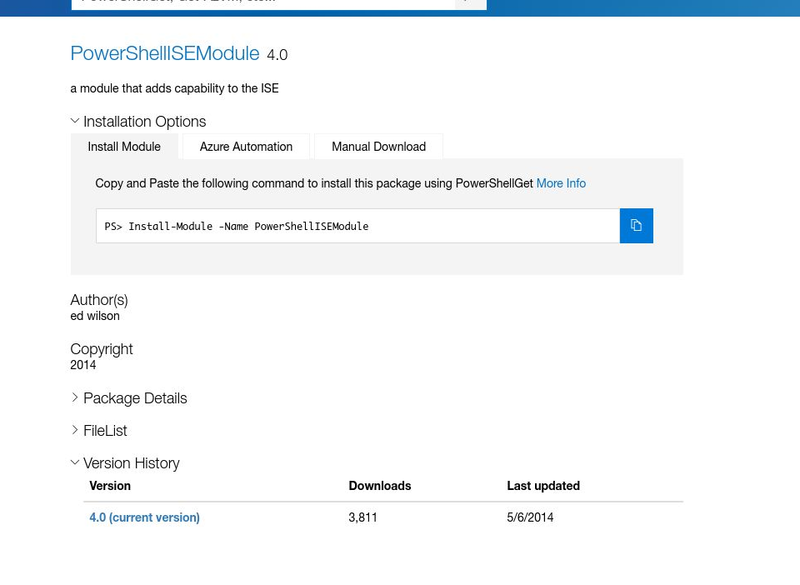Click the copyright year 2014
The width and height of the screenshot is (800, 585).
coord(83,365)
